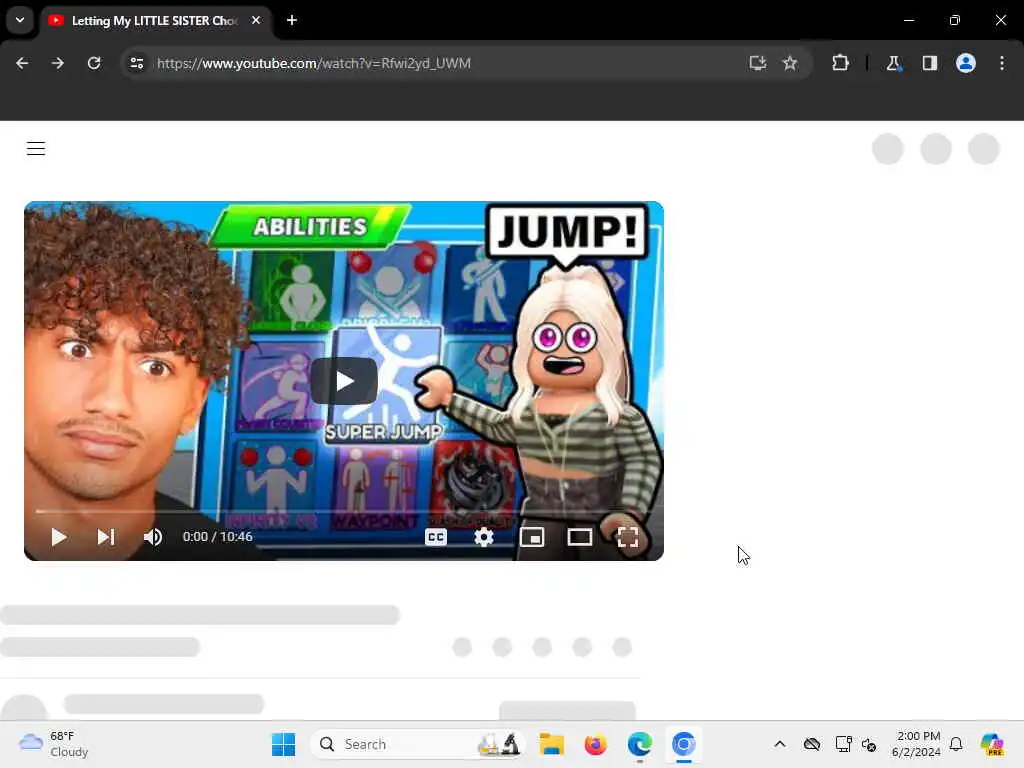The width and height of the screenshot is (1024, 768).
Task: Go forward in browser history
Action: pos(58,63)
